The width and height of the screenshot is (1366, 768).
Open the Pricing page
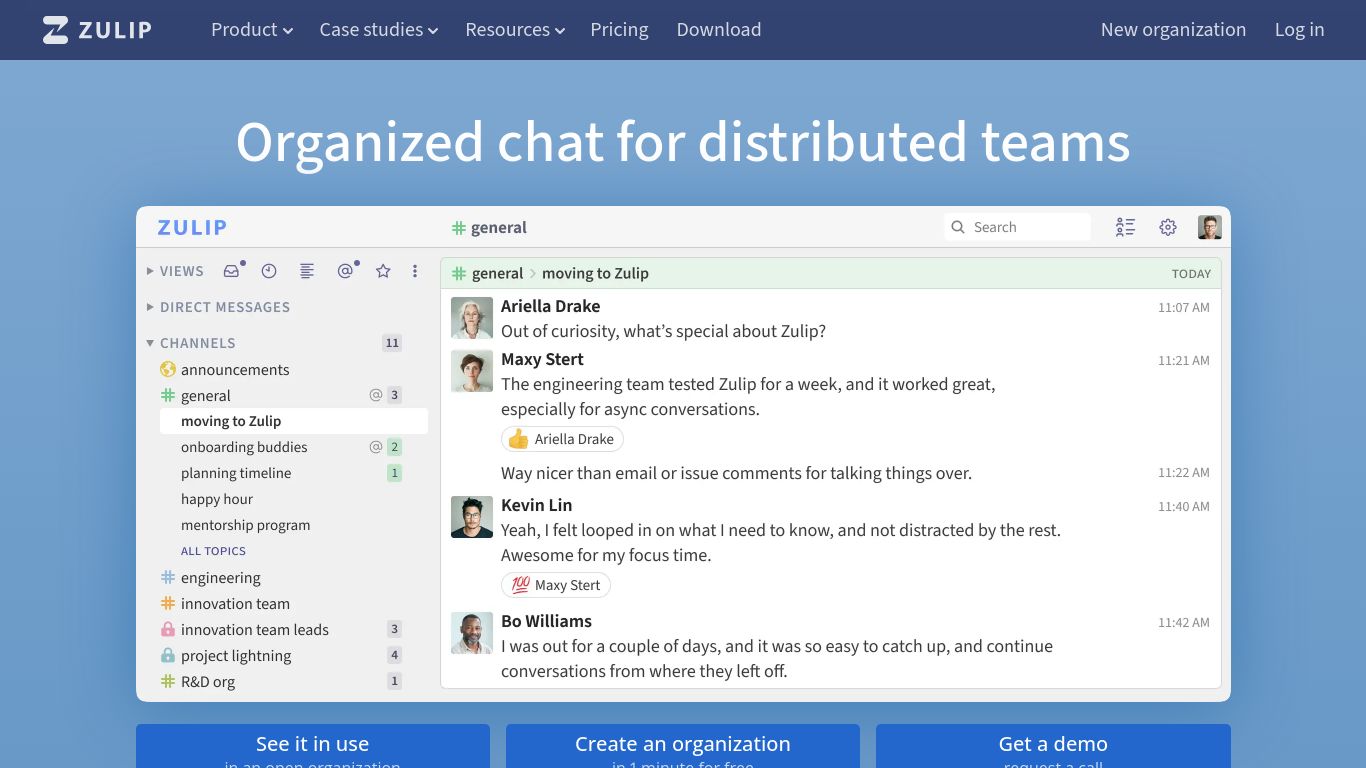[x=619, y=30]
